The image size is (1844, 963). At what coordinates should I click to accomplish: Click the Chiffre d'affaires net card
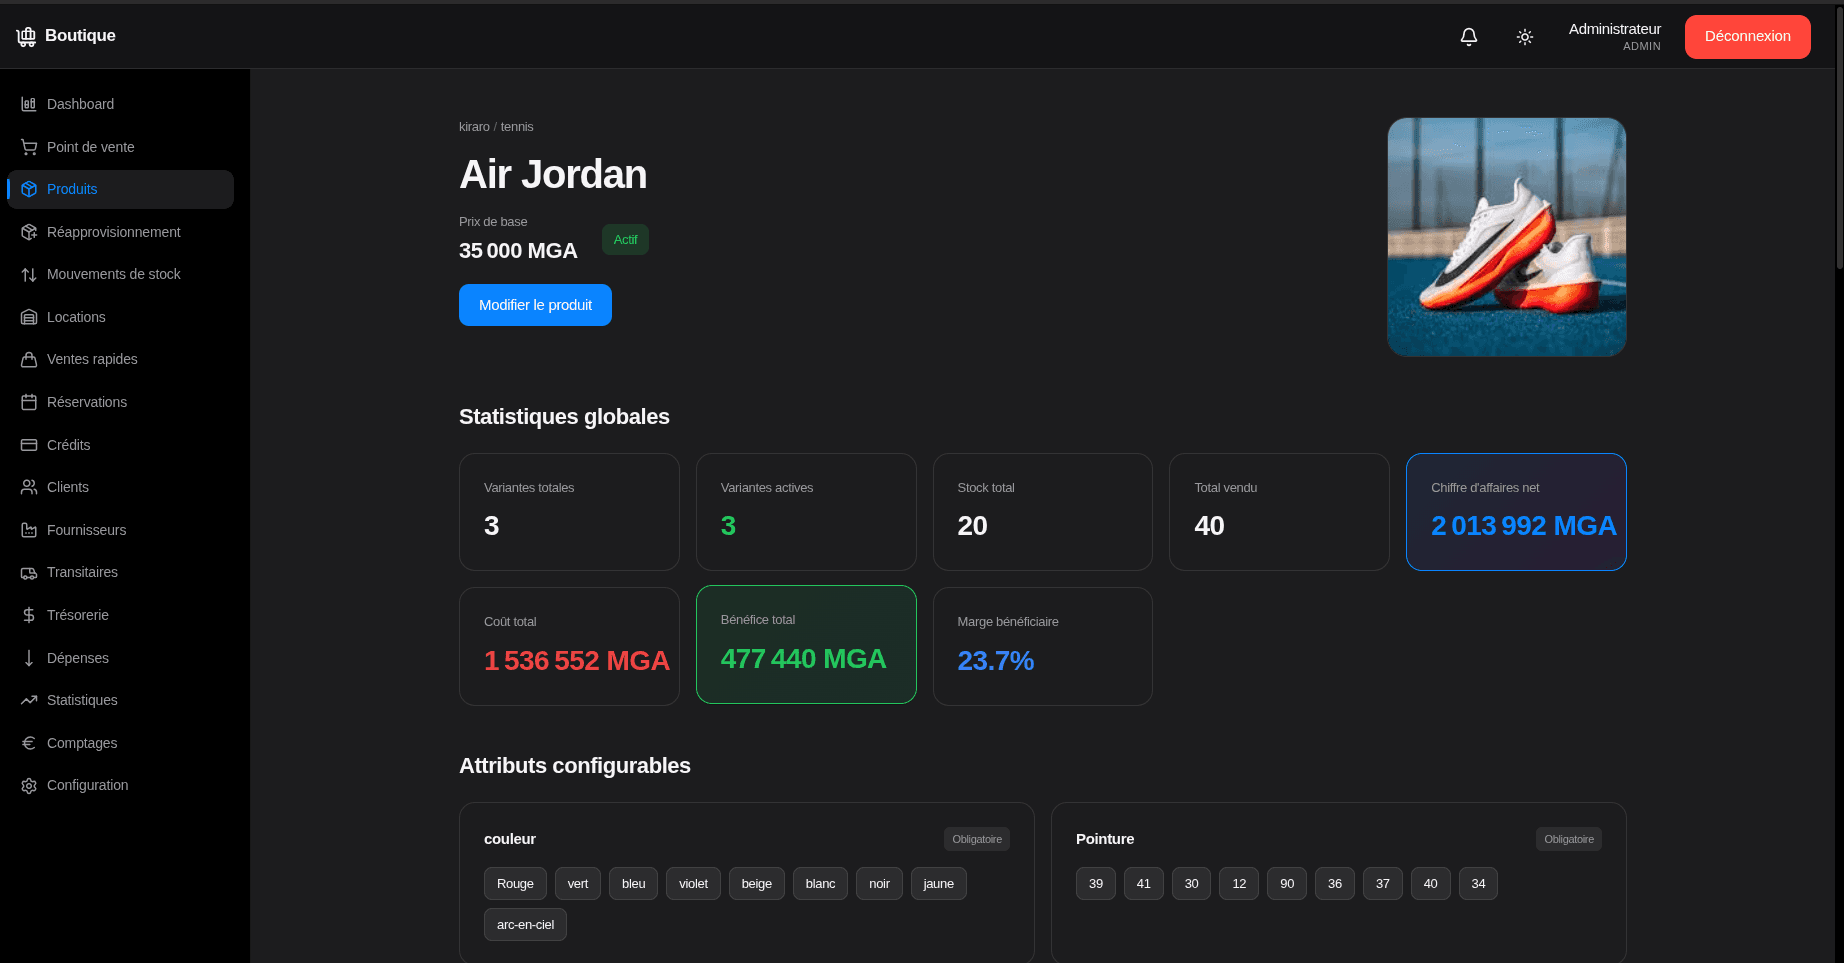[1516, 512]
